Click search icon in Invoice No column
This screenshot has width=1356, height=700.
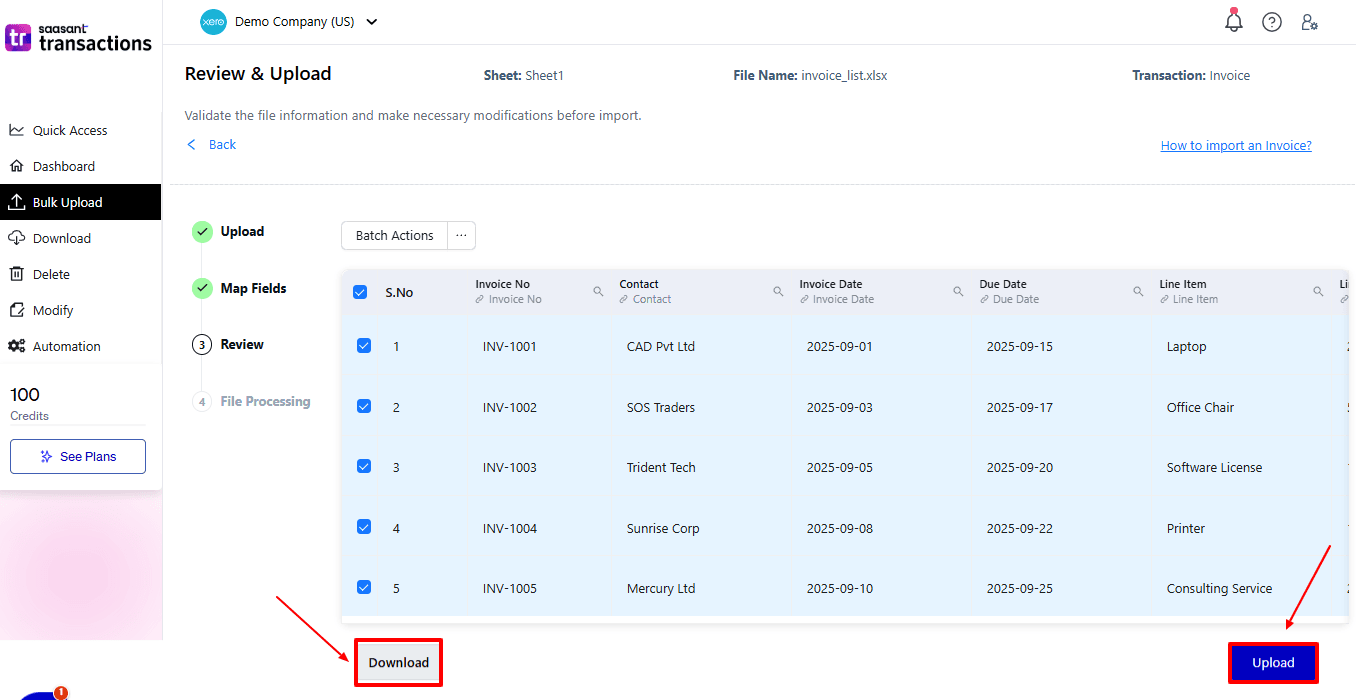[598, 292]
